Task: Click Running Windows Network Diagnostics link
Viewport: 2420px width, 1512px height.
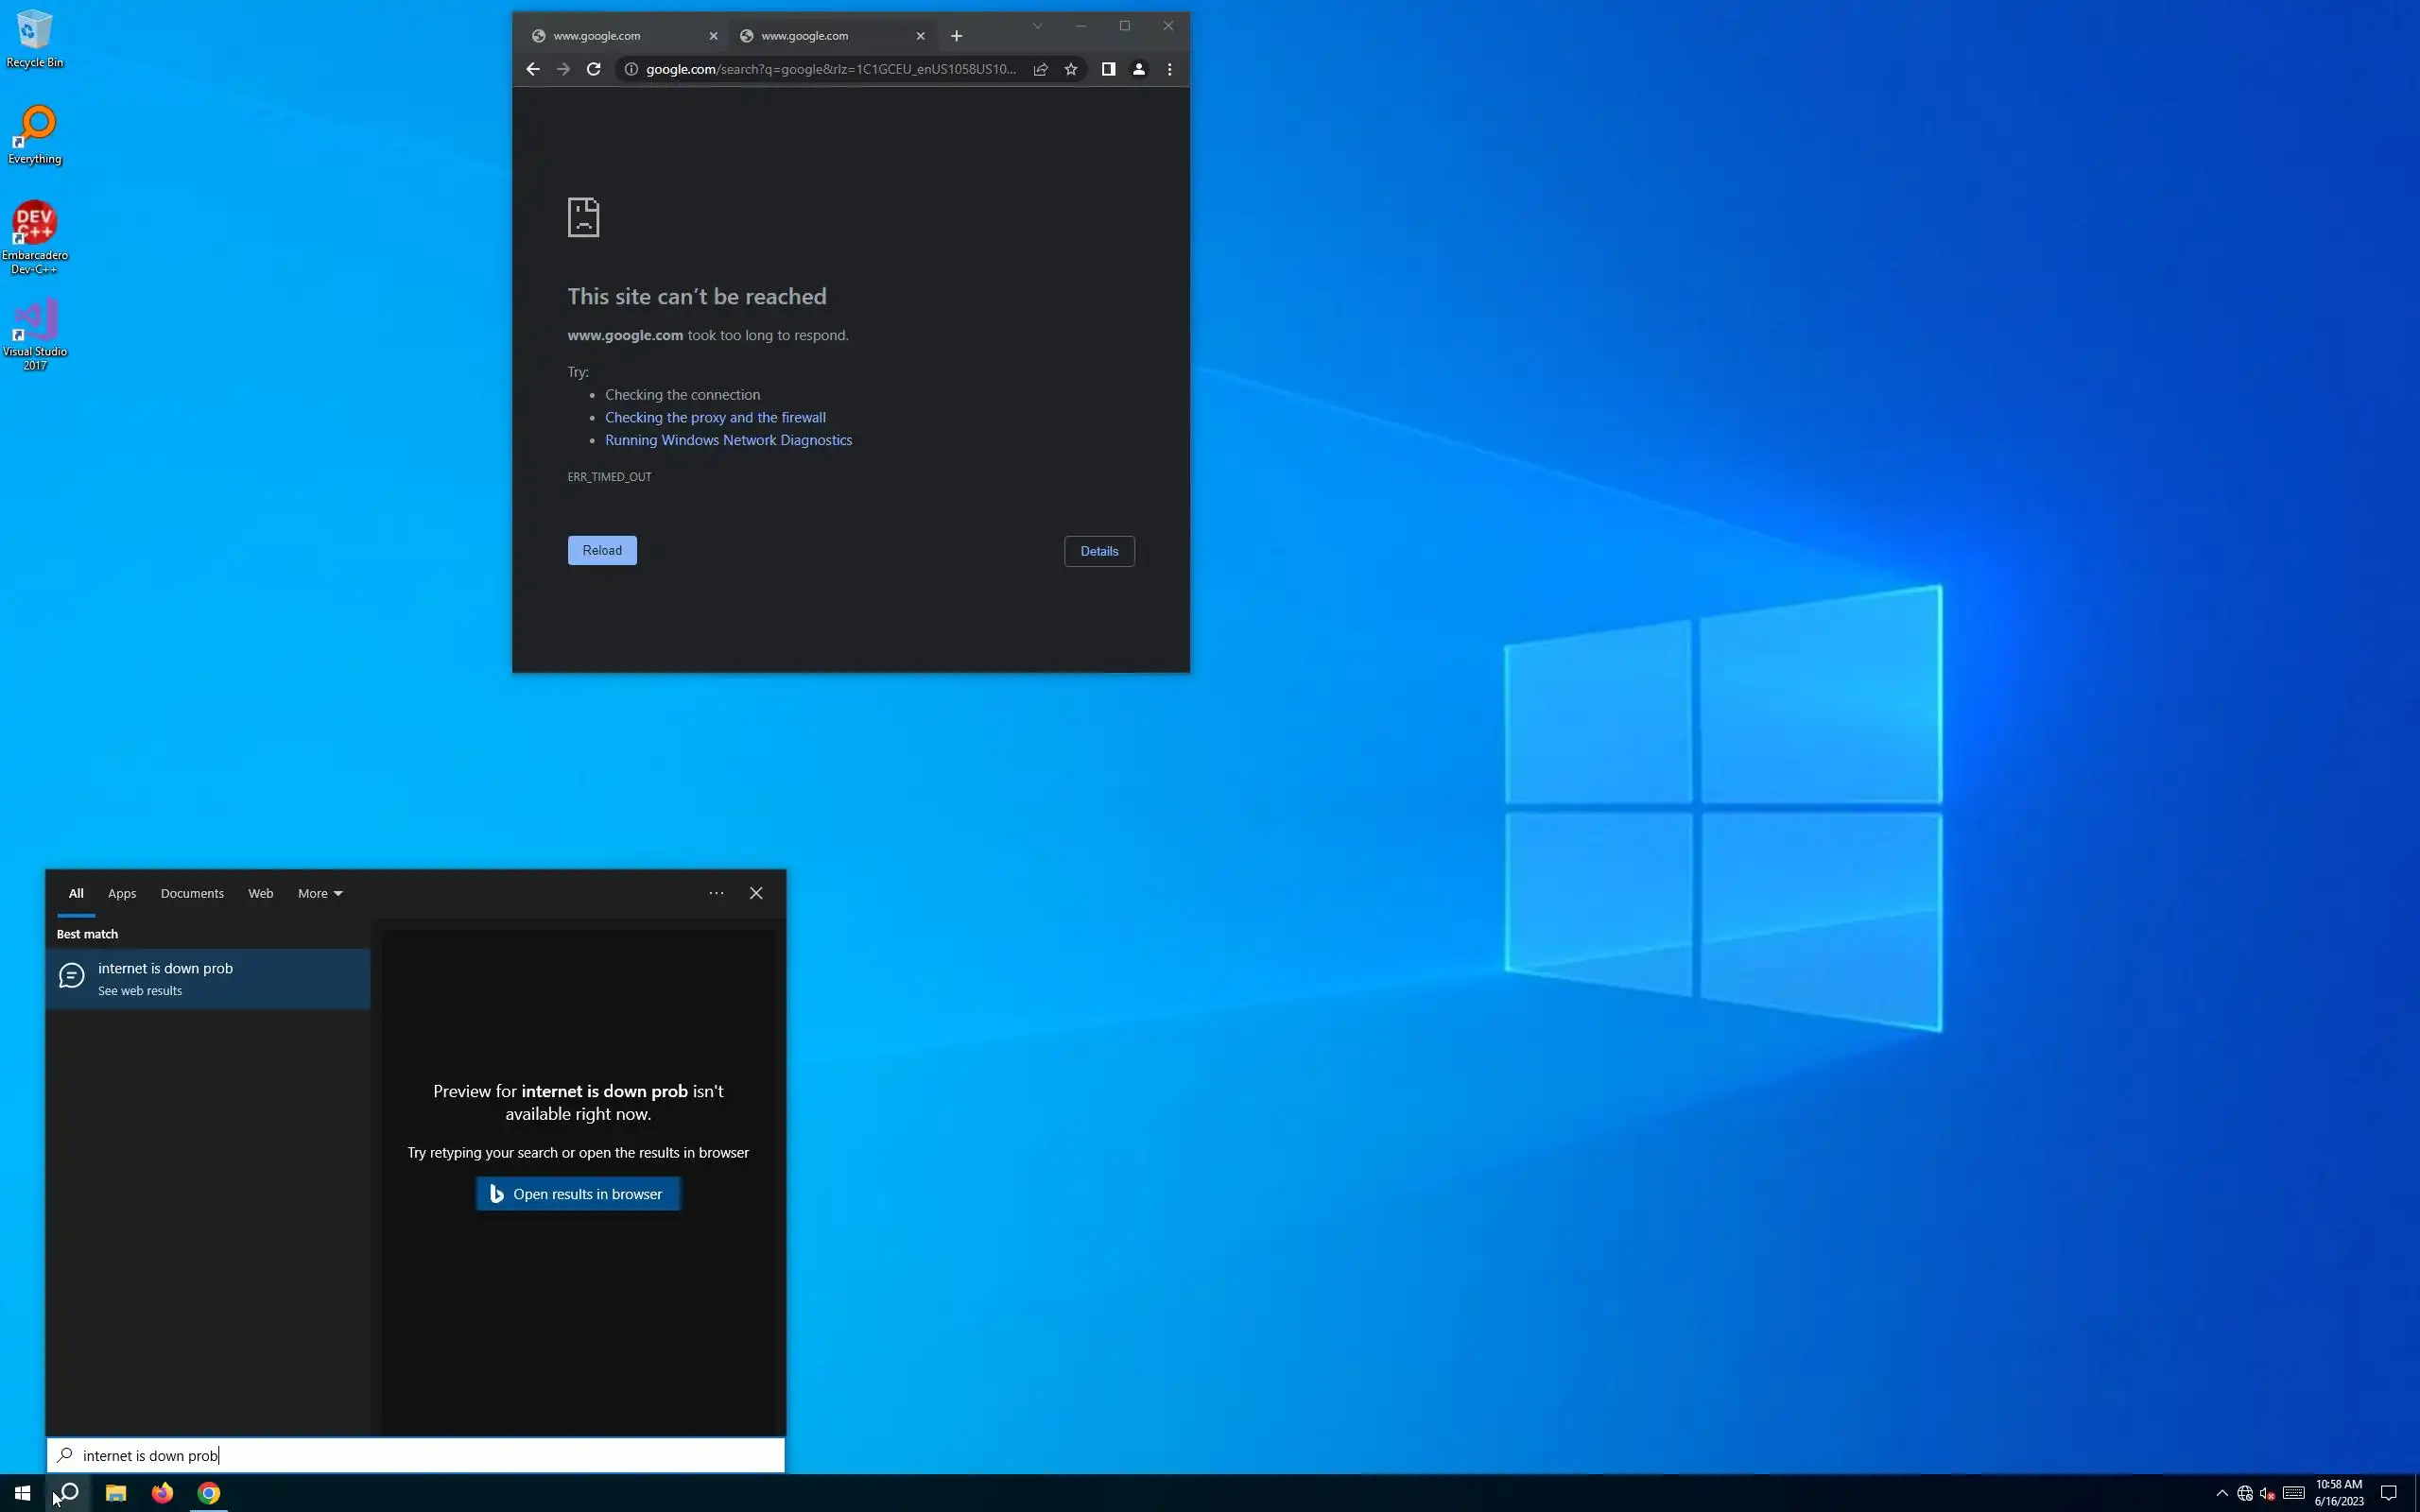Action: coord(728,440)
